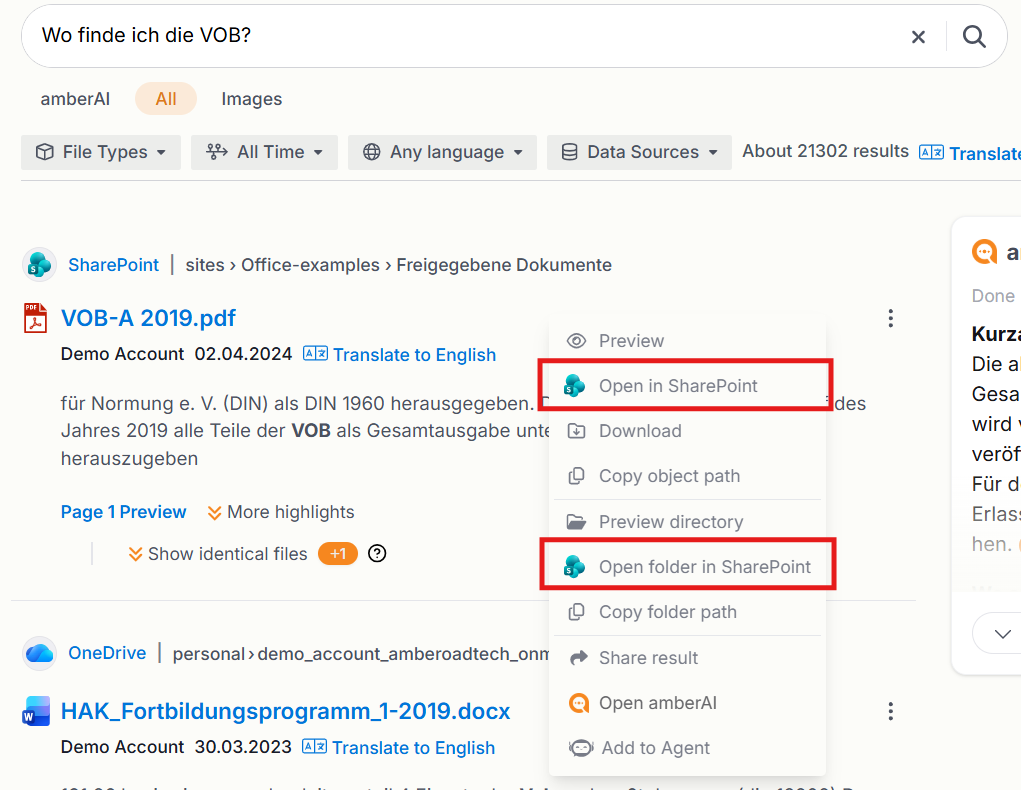
Task: Click the SharePoint source icon in first result
Action: pos(40,265)
